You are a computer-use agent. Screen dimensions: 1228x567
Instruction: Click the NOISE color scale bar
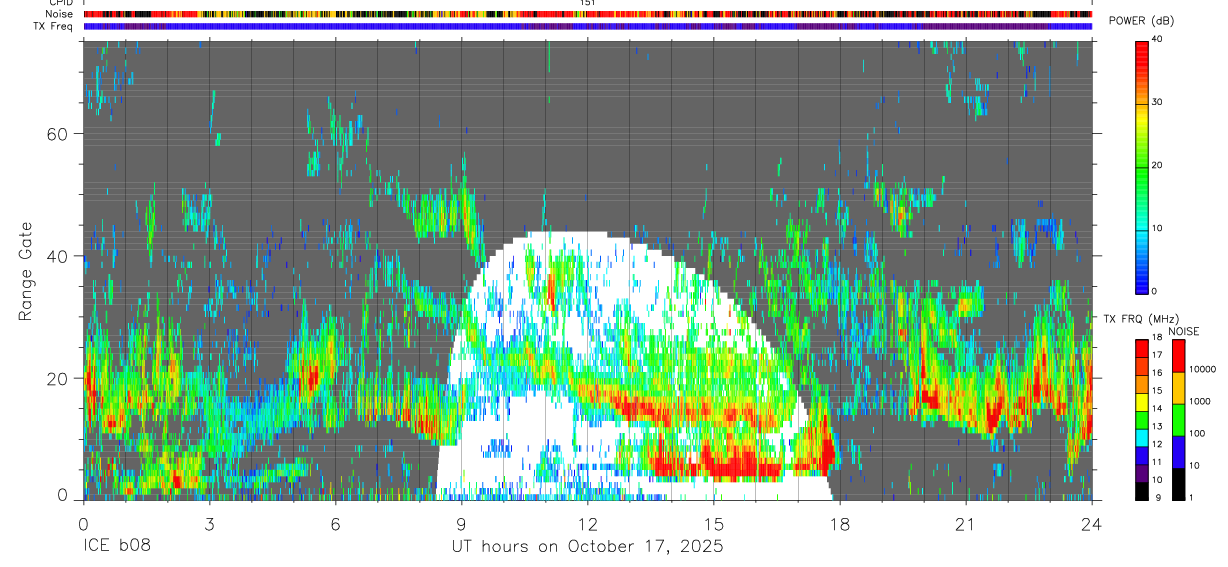(1178, 419)
